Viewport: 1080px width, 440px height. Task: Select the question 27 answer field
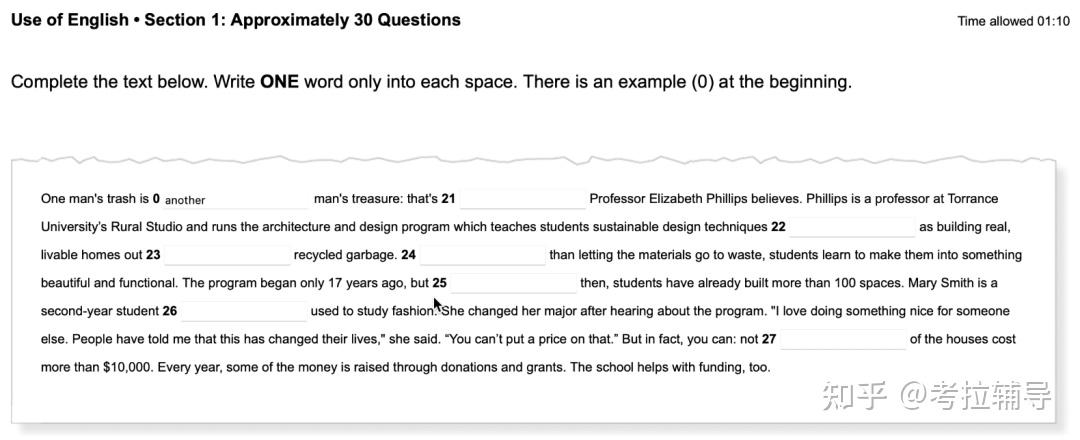pos(842,339)
